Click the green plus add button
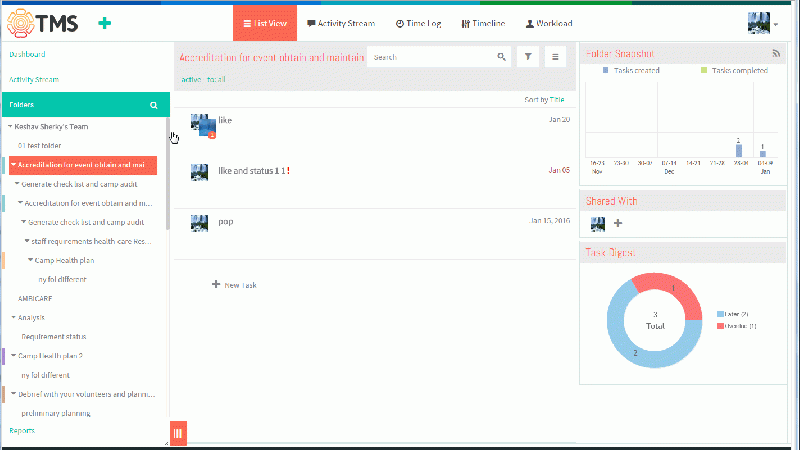The image size is (800, 450). click(105, 23)
